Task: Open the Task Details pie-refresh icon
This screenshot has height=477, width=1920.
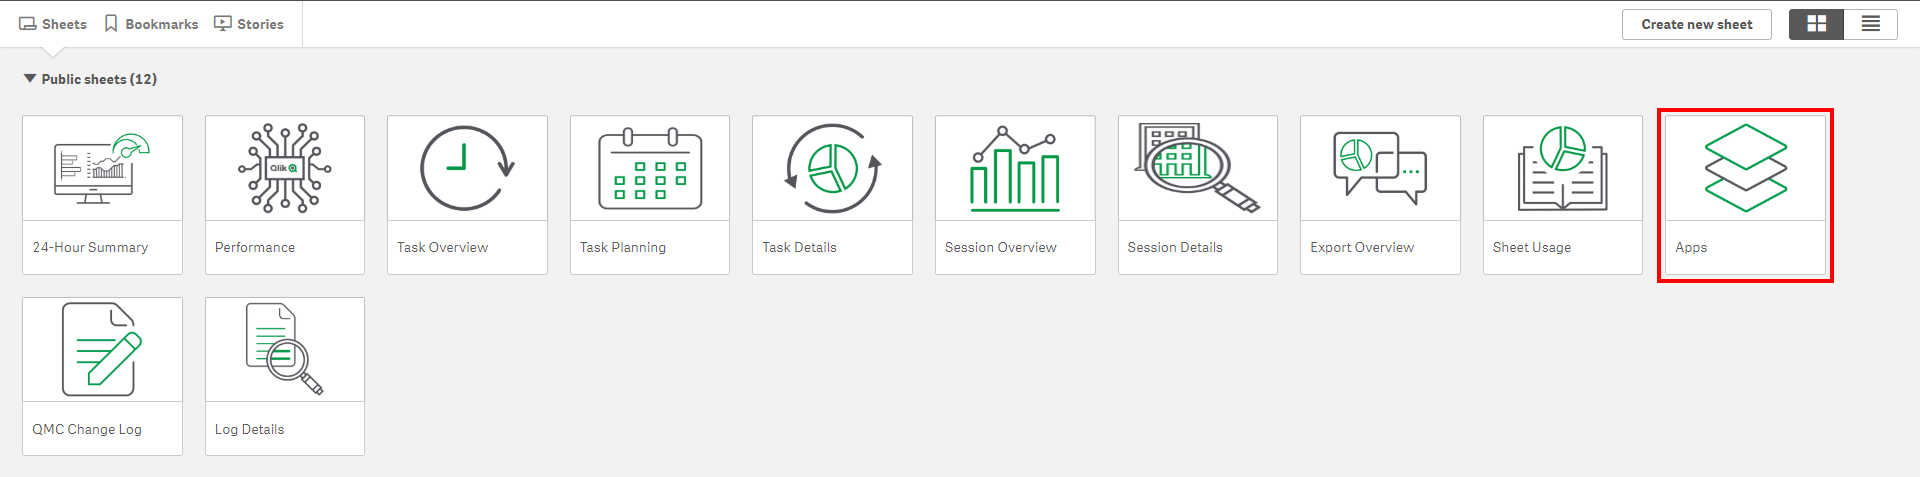Action: 832,169
